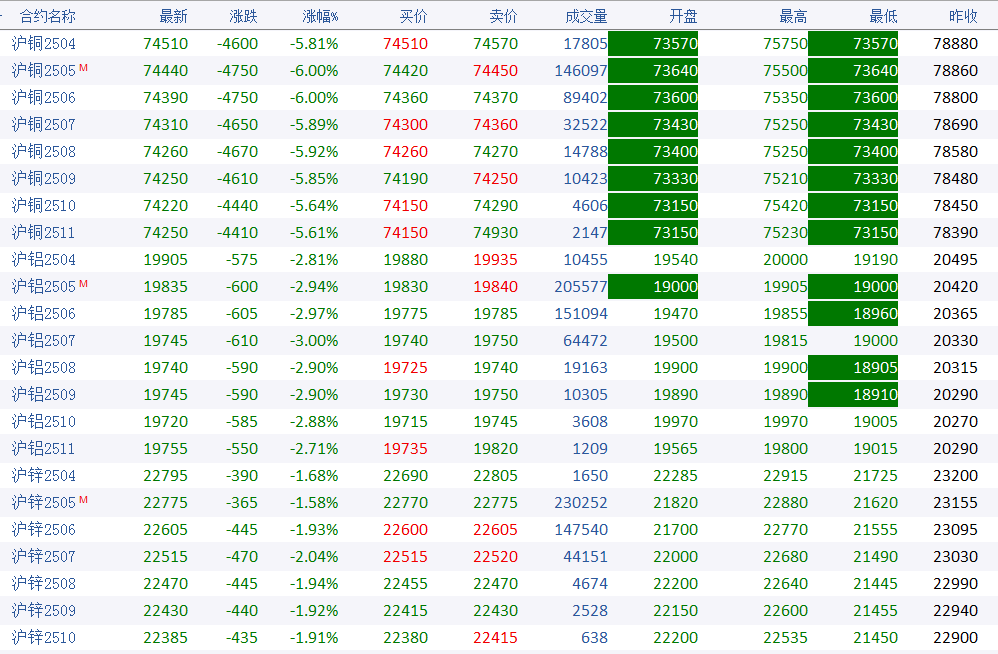Click high price 75420 for 沪铜2510
This screenshot has width=998, height=654.
click(x=785, y=205)
